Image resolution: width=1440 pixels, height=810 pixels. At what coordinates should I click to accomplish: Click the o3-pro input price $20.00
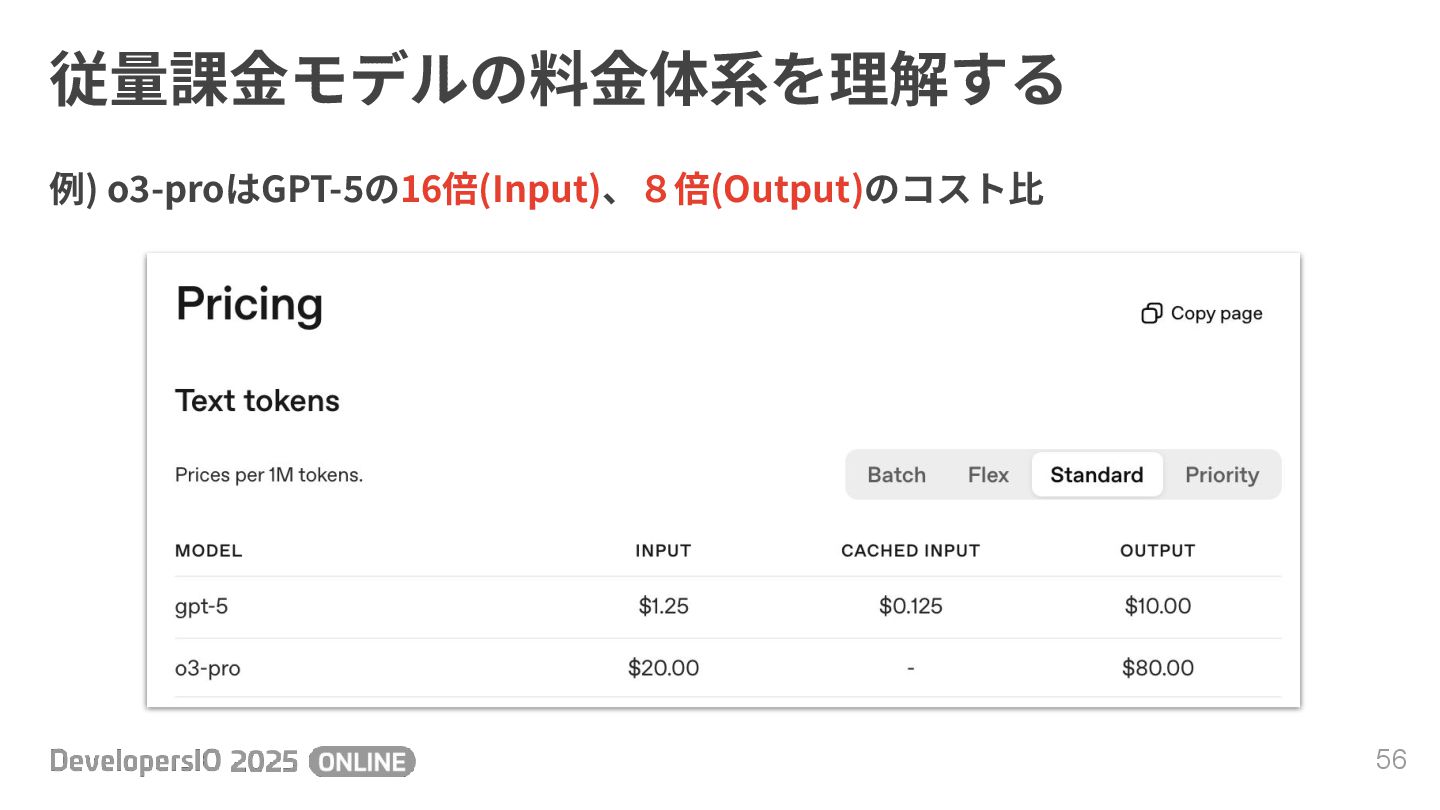pyautogui.click(x=663, y=668)
